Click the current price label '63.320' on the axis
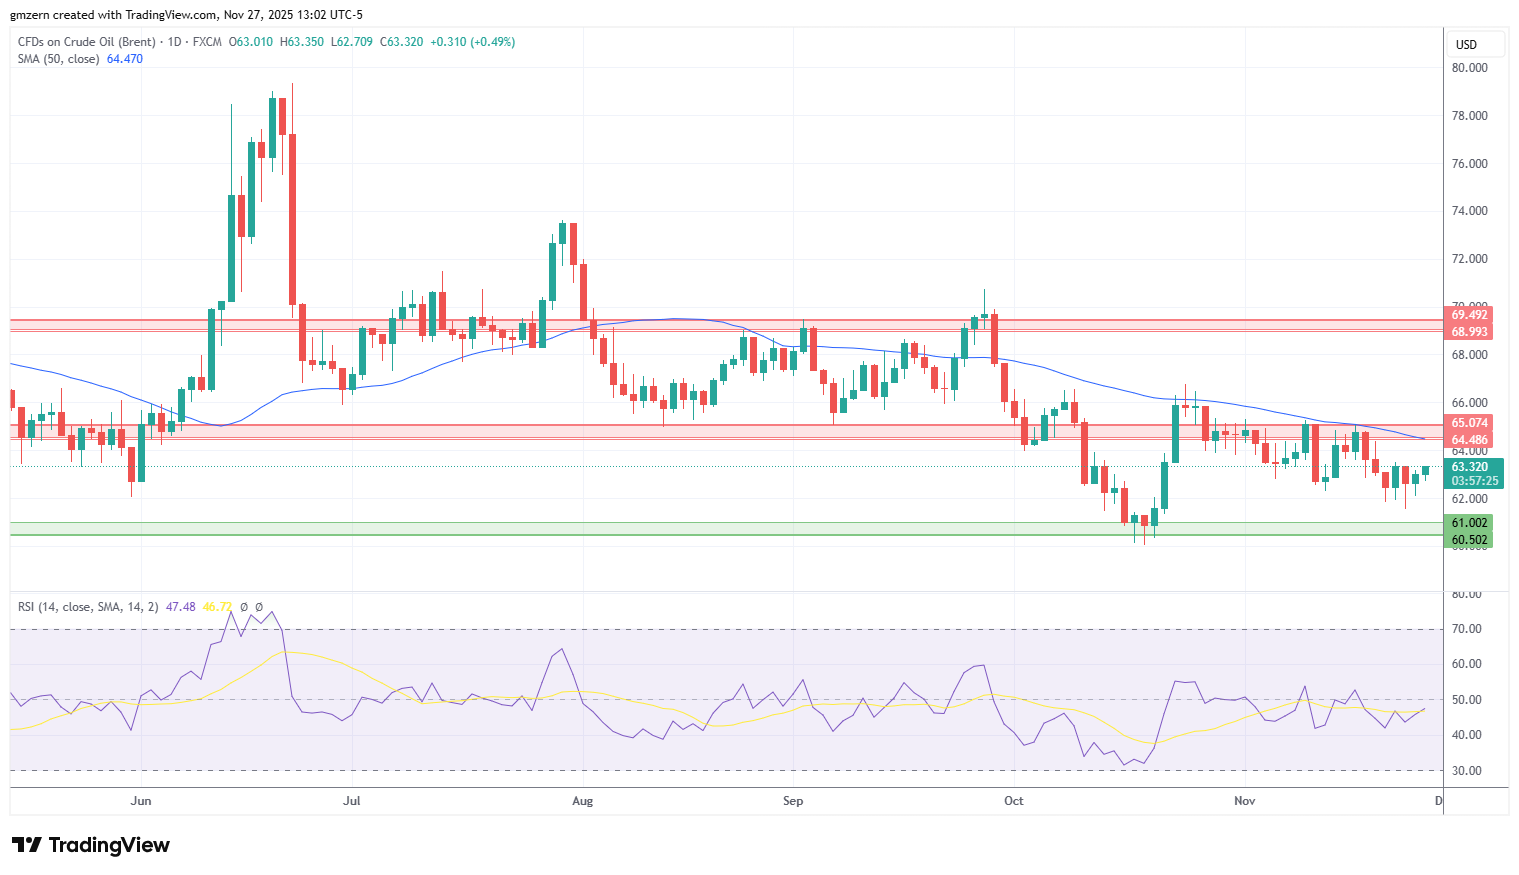Viewport: 1519px width, 875px height. click(1469, 467)
